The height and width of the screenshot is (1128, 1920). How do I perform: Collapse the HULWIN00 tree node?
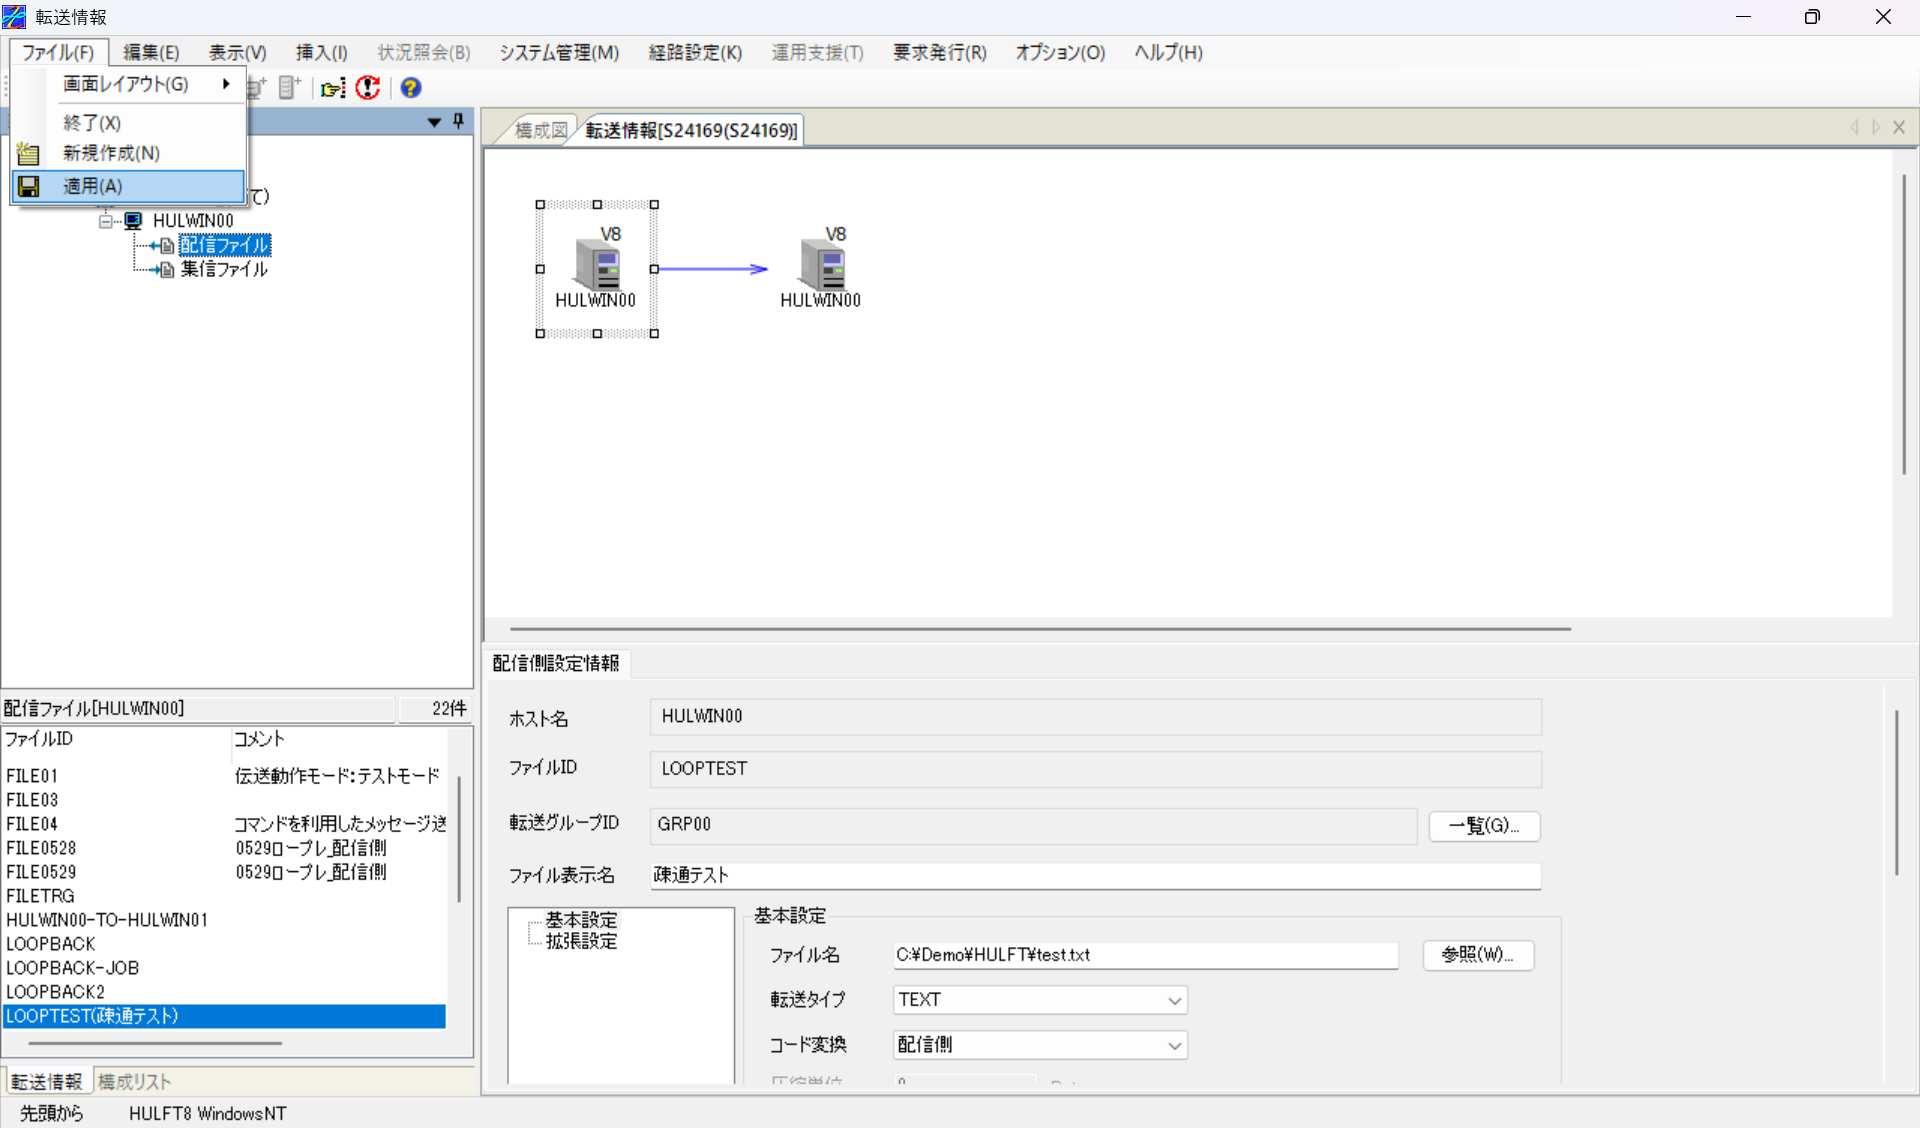[106, 221]
